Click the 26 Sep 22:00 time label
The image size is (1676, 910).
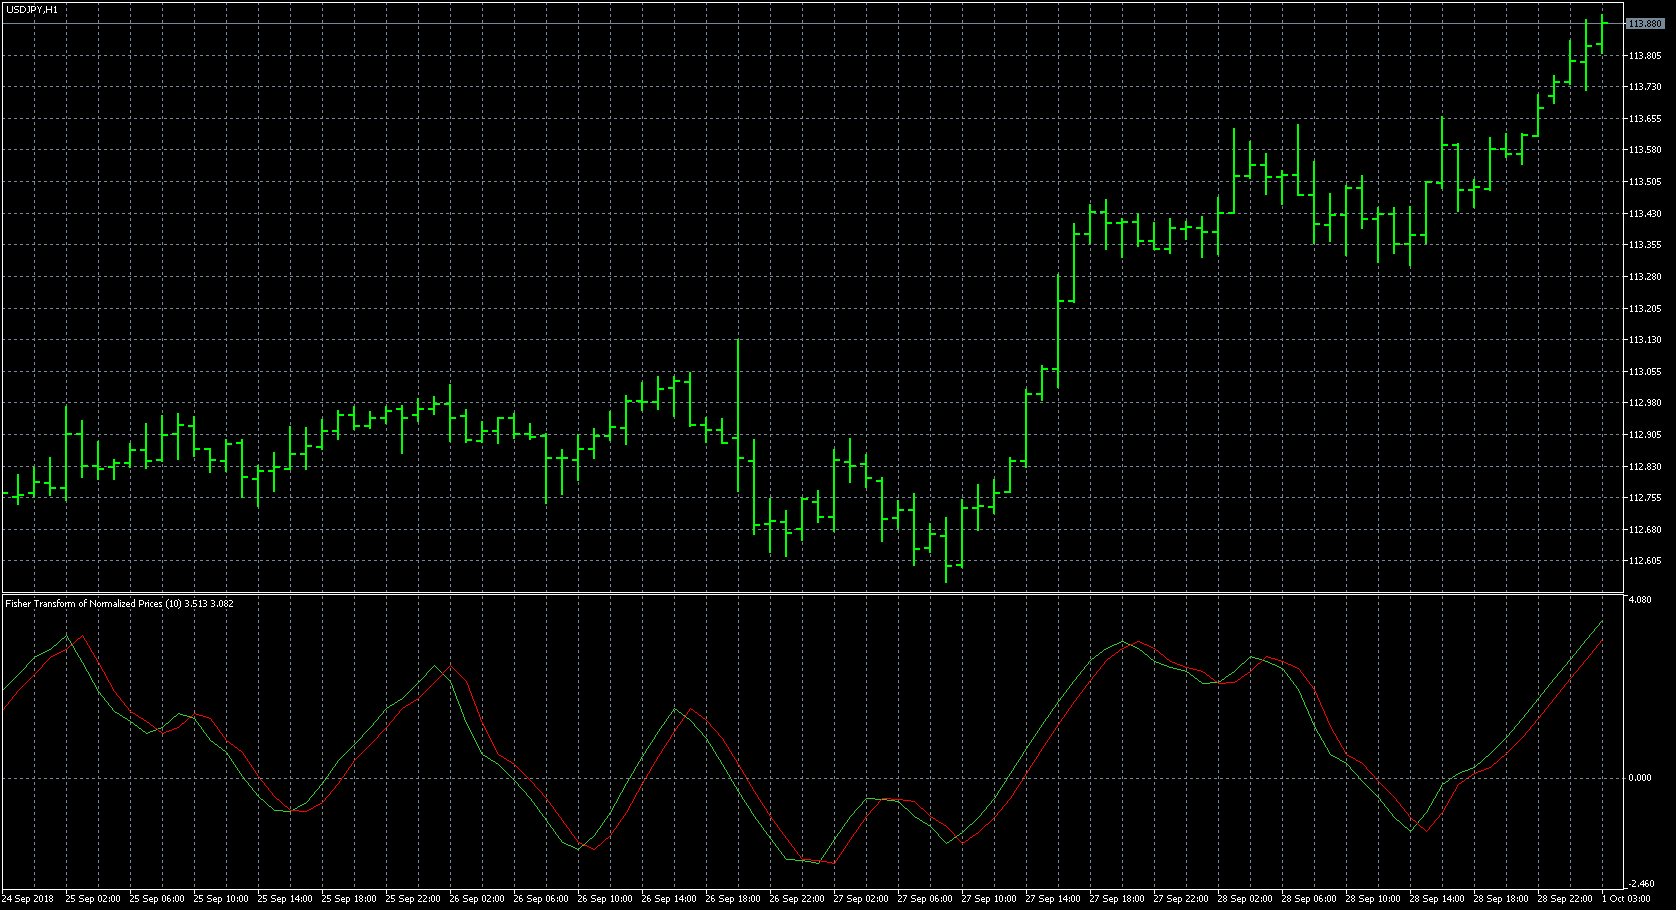point(797,899)
